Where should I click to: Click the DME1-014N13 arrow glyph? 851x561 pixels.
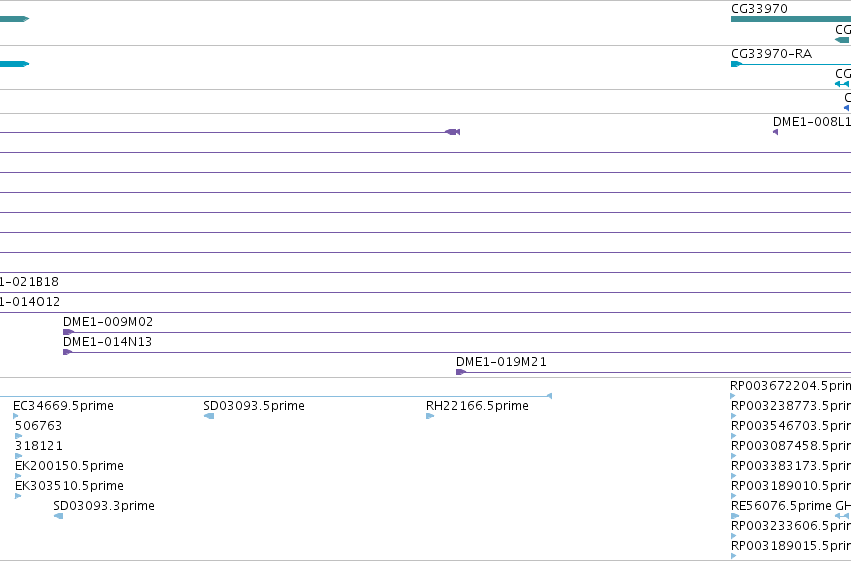click(x=67, y=352)
